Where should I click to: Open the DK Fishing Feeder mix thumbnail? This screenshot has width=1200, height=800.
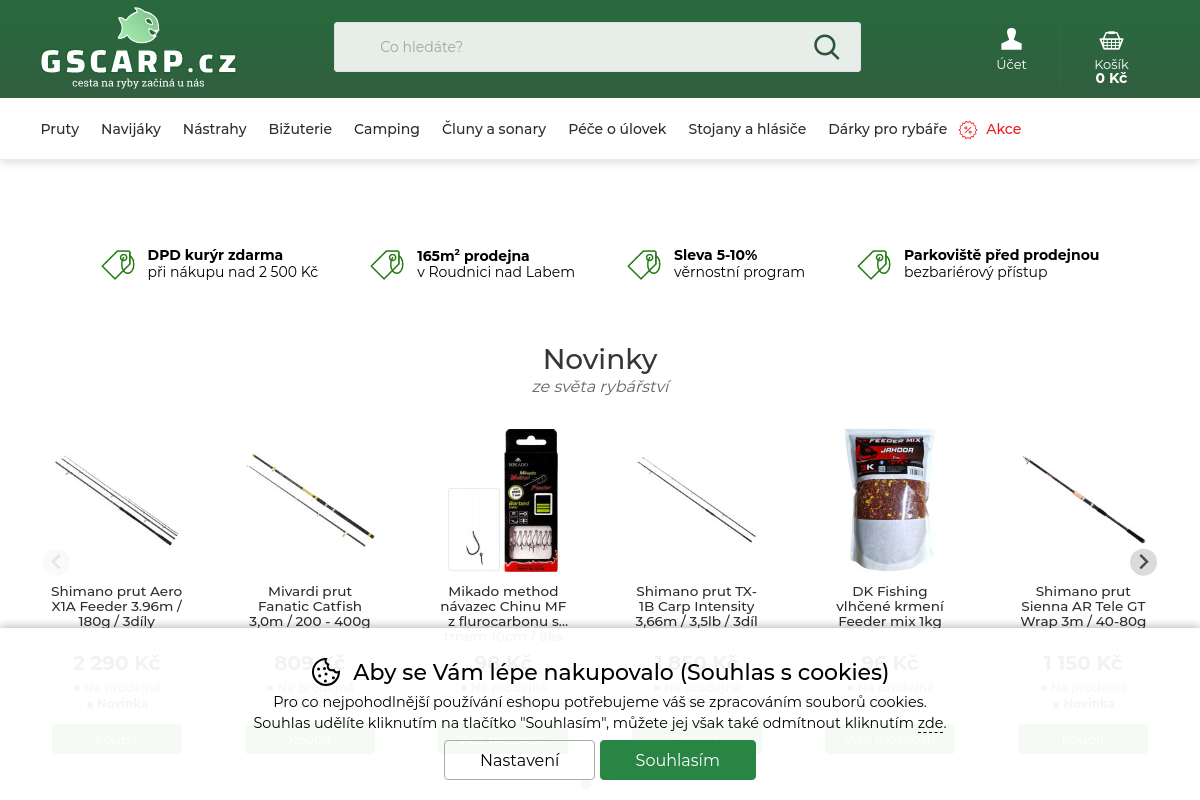click(x=890, y=500)
